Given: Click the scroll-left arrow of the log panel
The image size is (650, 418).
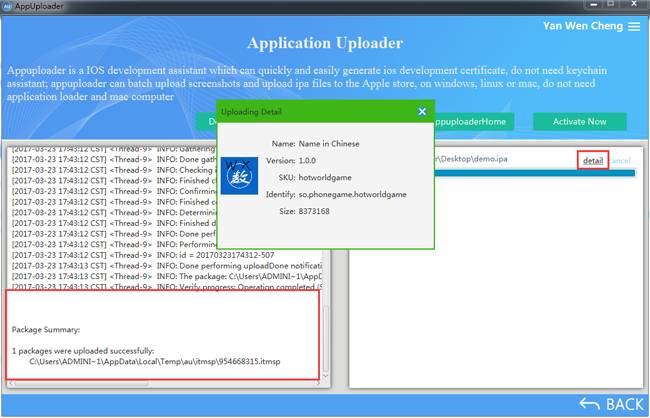Looking at the screenshot, I should point(10,383).
